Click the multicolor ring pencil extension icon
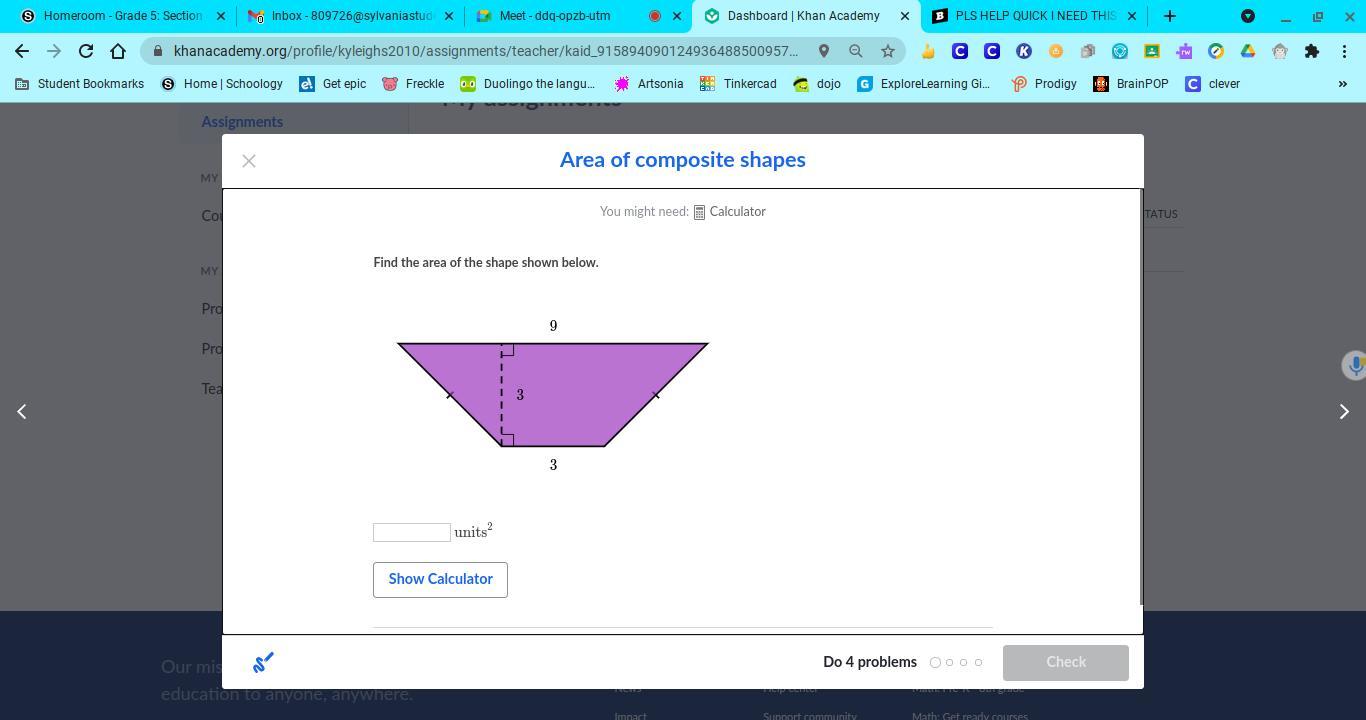 pos(1216,51)
